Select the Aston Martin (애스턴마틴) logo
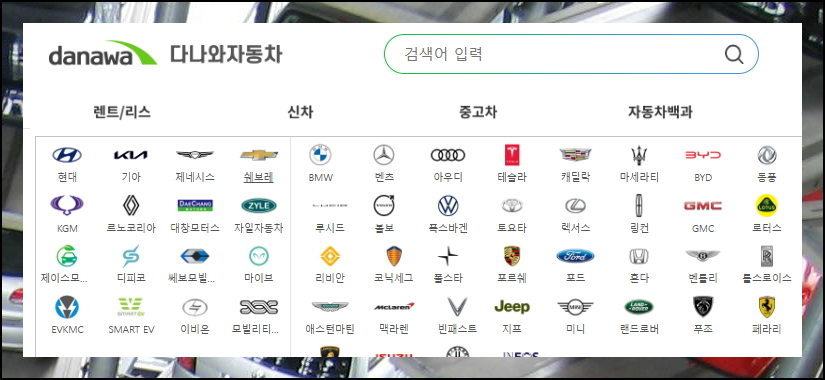Screen dimensions: 825x380 (330, 306)
